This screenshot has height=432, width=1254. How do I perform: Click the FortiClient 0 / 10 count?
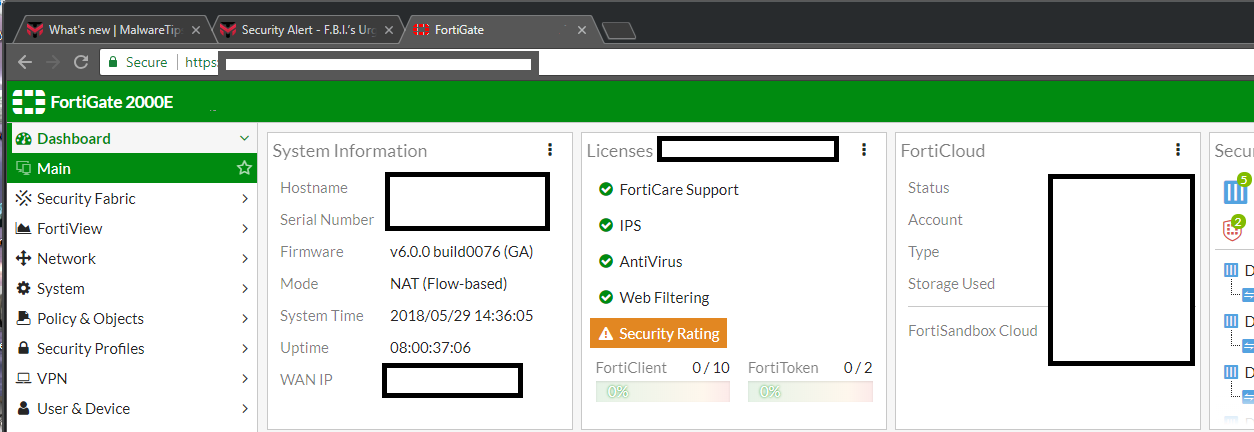[x=711, y=368]
